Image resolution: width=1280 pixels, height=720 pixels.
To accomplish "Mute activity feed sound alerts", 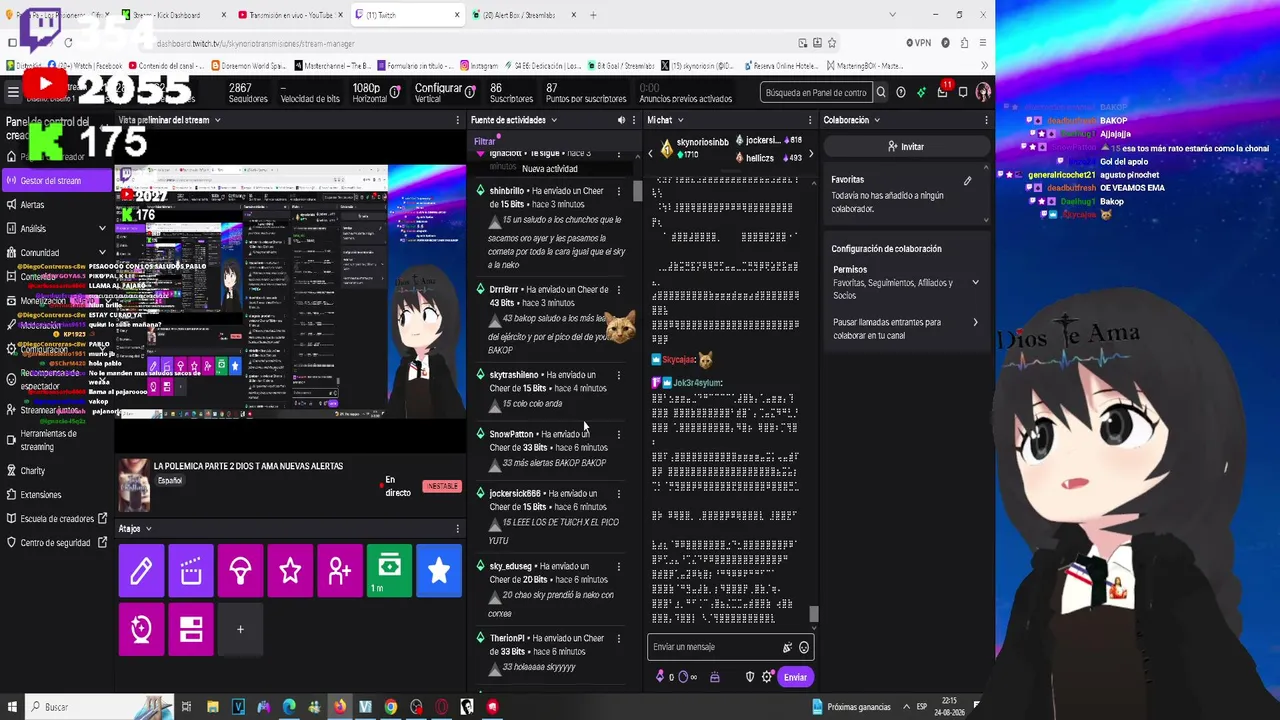I will [x=621, y=120].
